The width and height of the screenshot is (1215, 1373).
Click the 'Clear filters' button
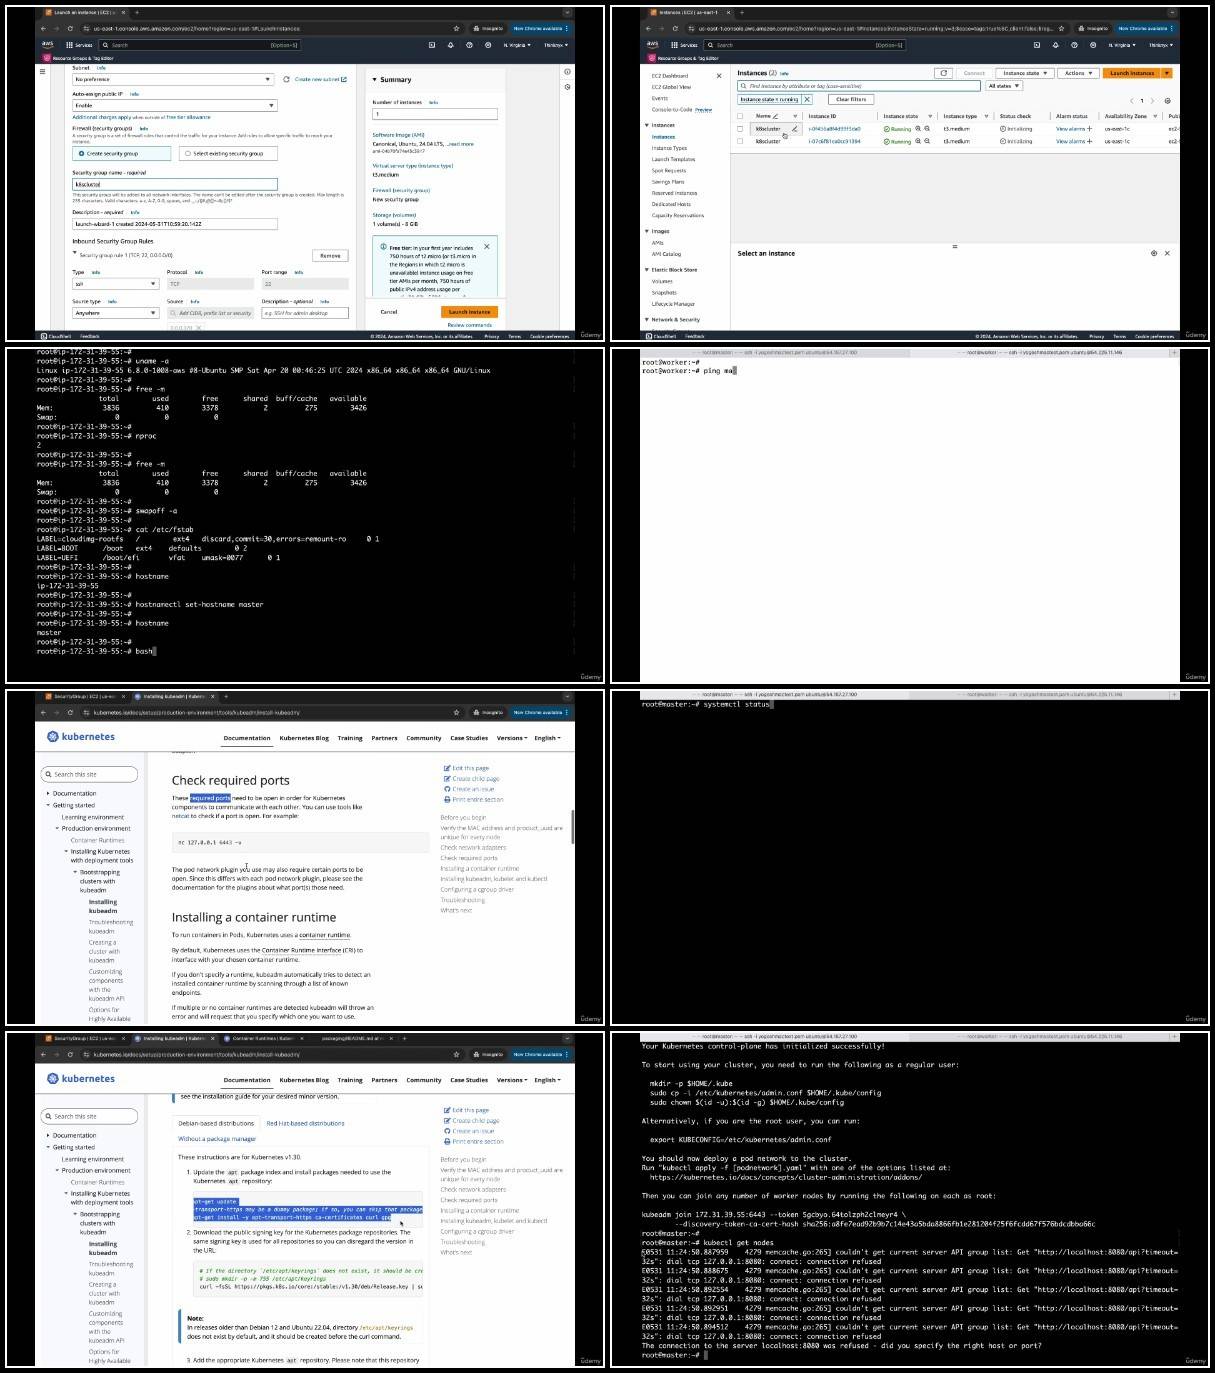851,99
